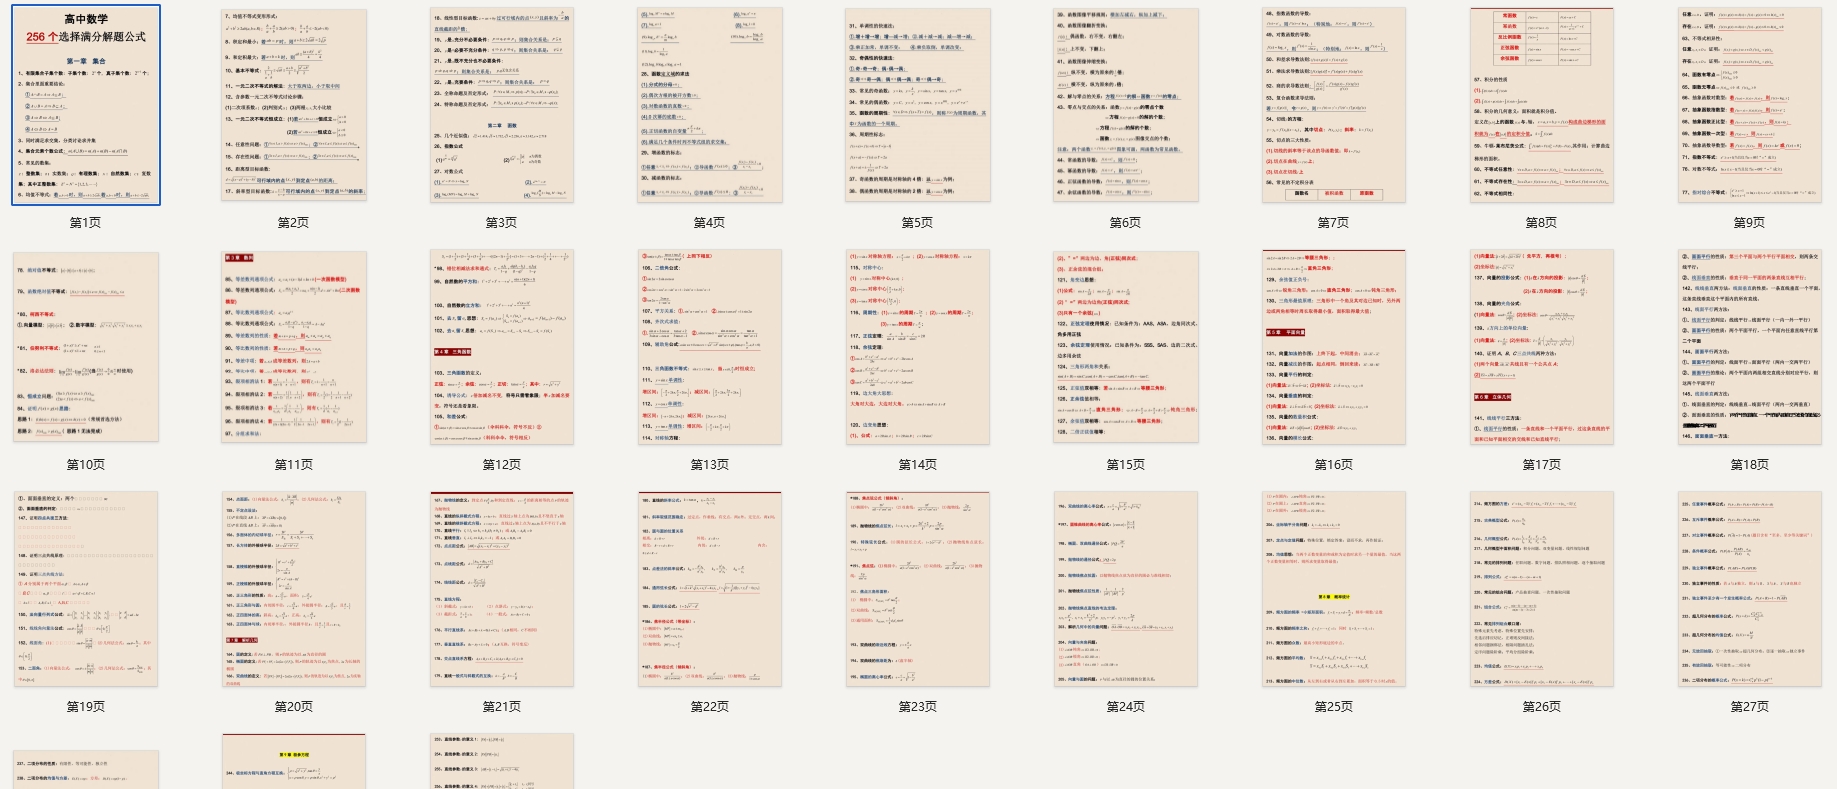Open the 第2页 page thumbnail
The image size is (1837, 789).
(x=294, y=105)
